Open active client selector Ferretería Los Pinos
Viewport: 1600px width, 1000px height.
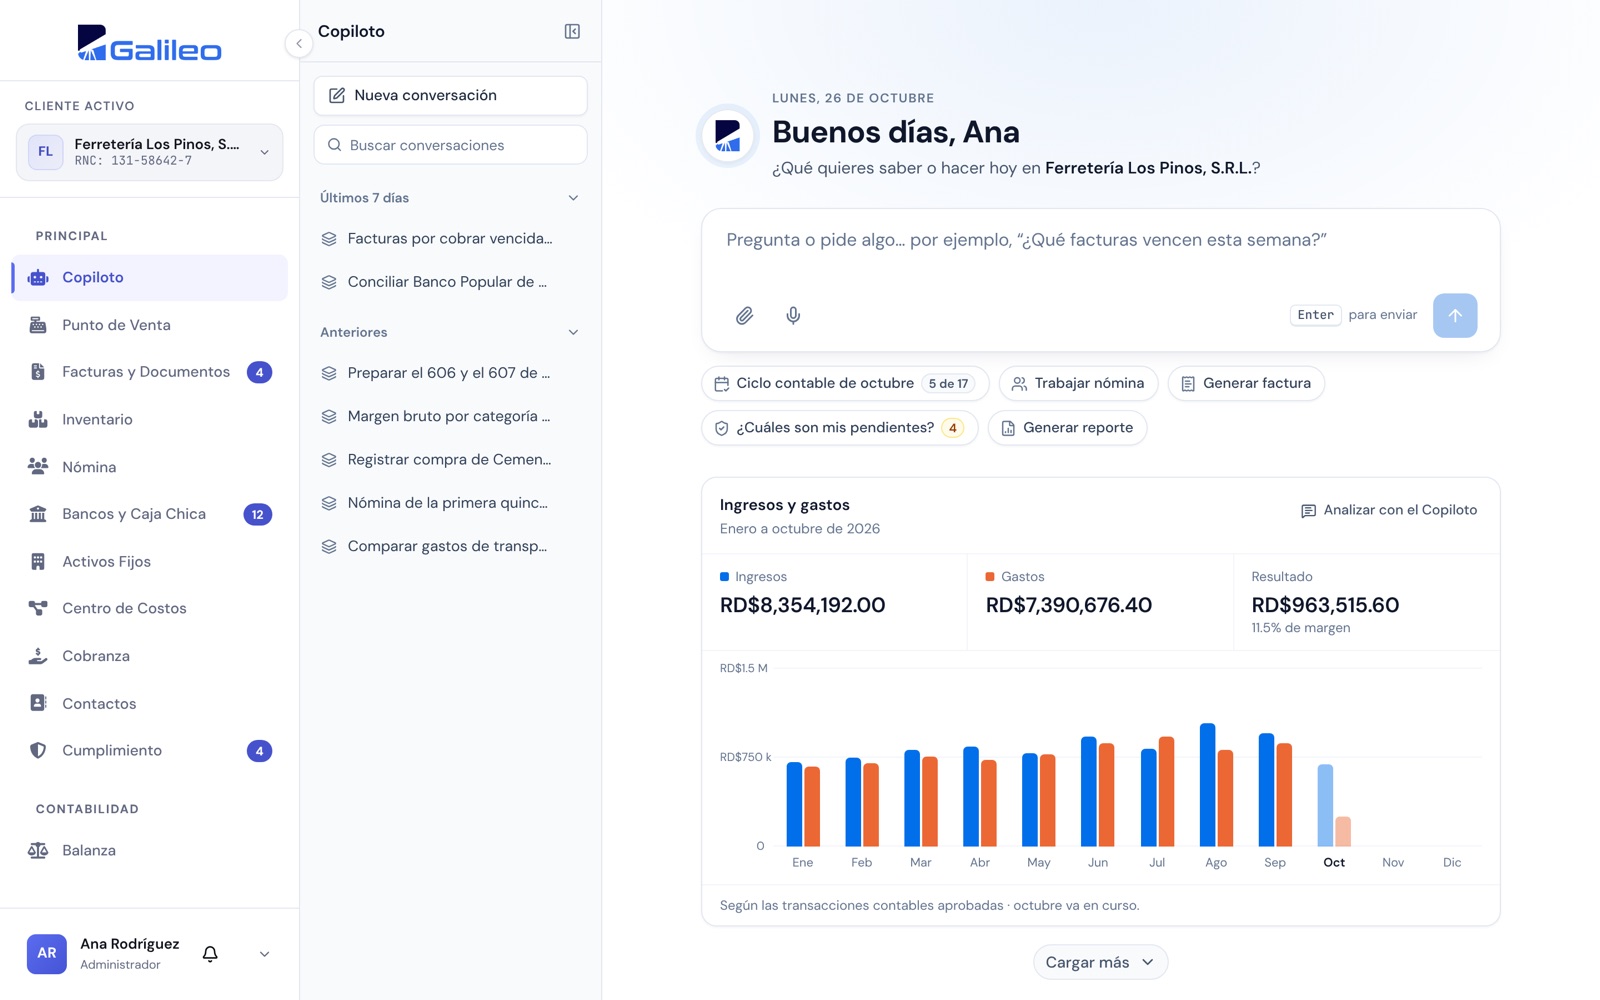(x=150, y=152)
